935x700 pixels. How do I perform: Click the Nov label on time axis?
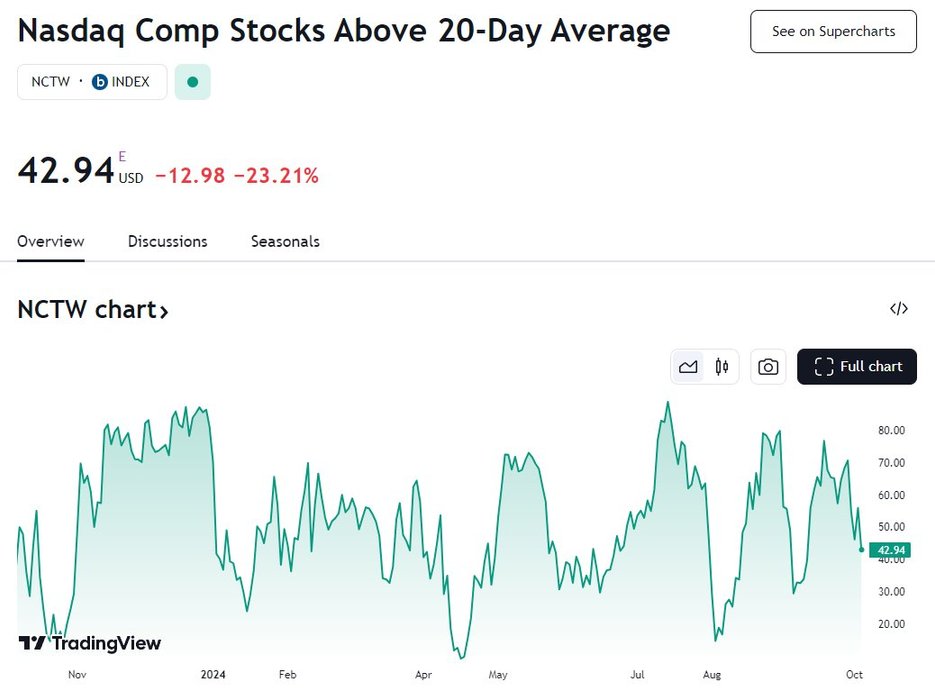point(77,675)
